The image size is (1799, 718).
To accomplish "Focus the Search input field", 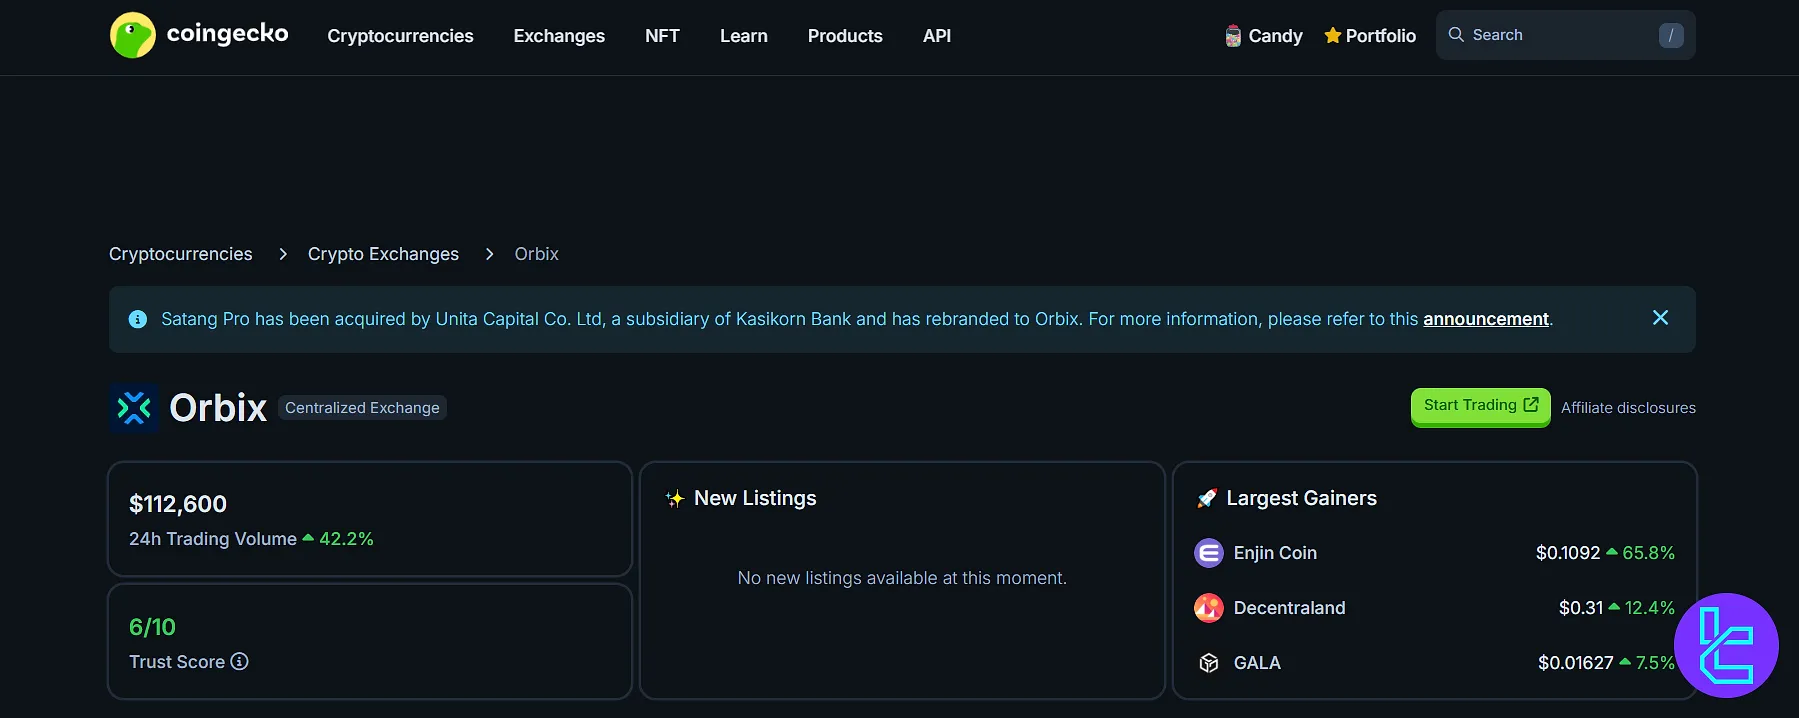I will tap(1565, 35).
